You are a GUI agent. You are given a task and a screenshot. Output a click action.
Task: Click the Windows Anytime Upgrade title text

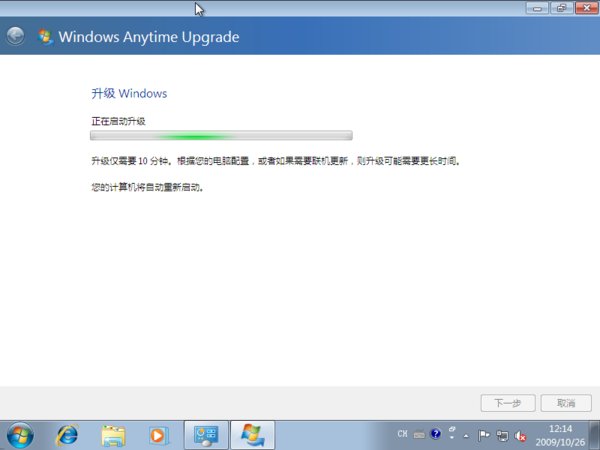point(149,37)
